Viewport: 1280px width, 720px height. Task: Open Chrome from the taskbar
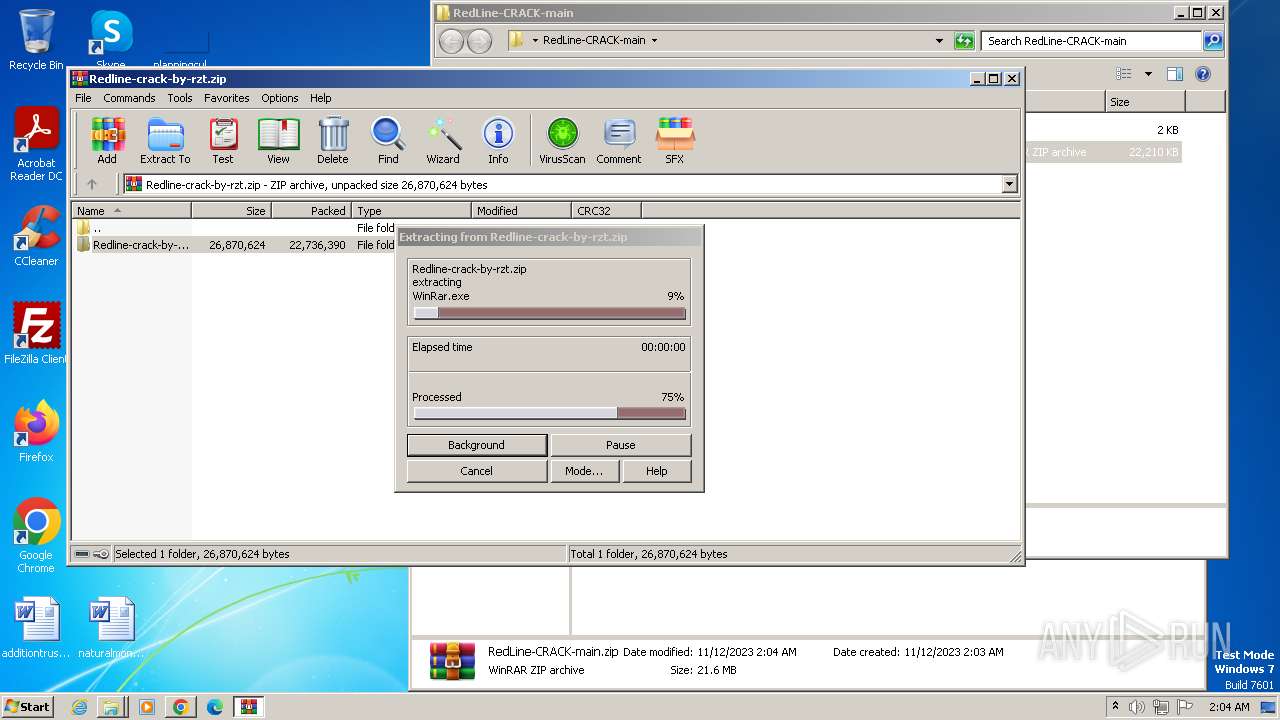181,707
